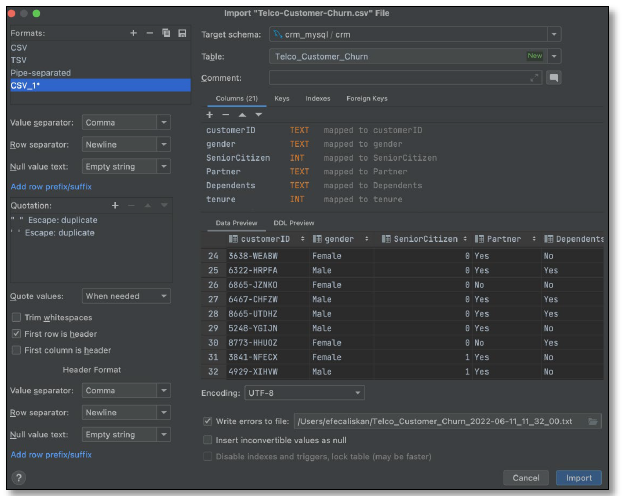Viewport: 622px width, 496px height.
Task: Click Header Format Add row prefix/suffix link
Action: tap(51, 455)
